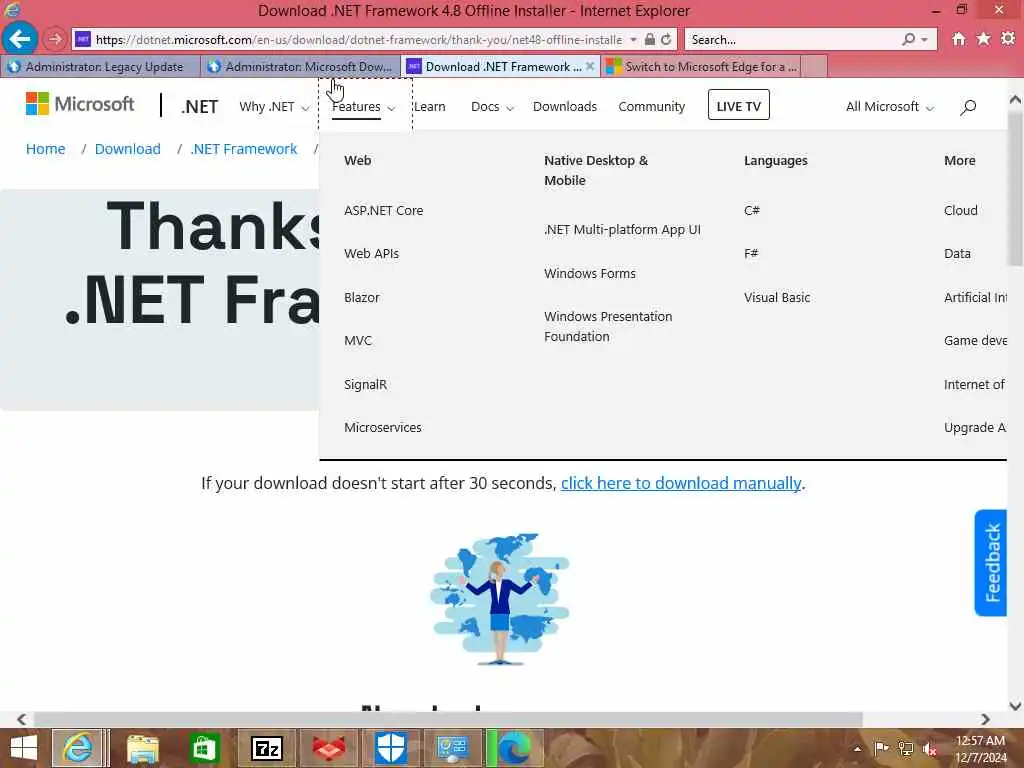
Task: Open Internet Explorer taskbar icon
Action: (78, 748)
